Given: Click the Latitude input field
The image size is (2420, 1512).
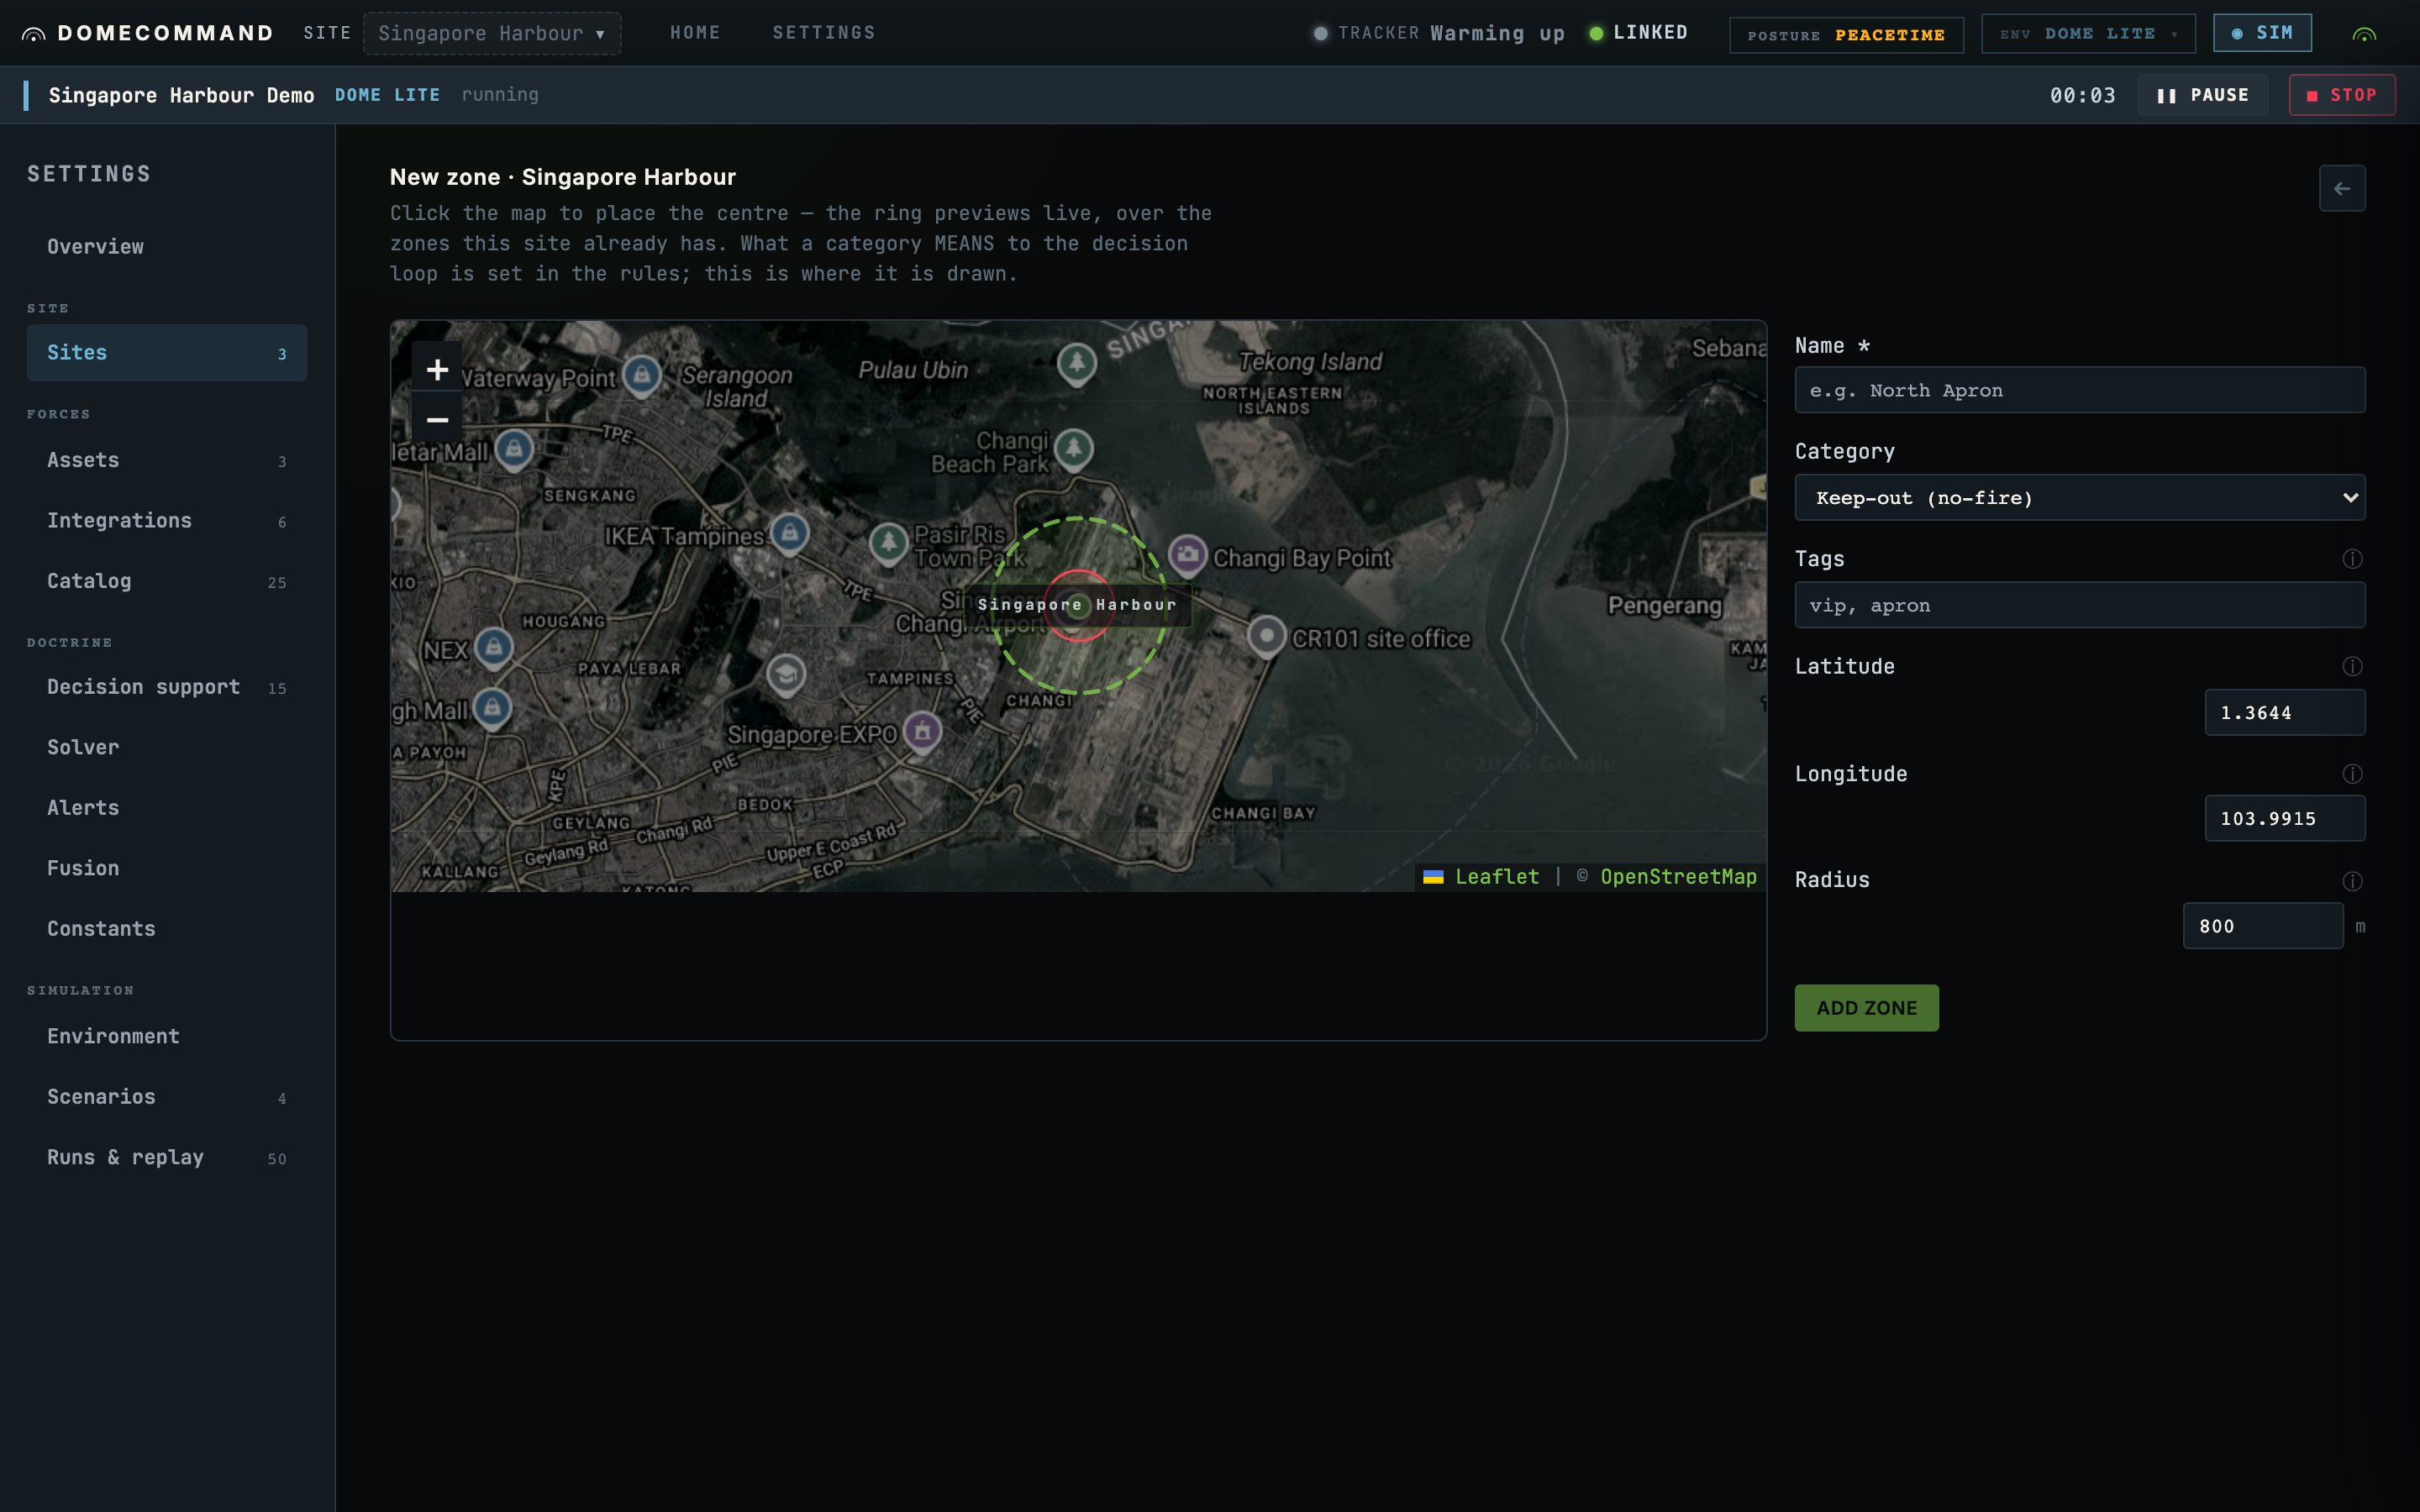Looking at the screenshot, I should pyautogui.click(x=2284, y=712).
